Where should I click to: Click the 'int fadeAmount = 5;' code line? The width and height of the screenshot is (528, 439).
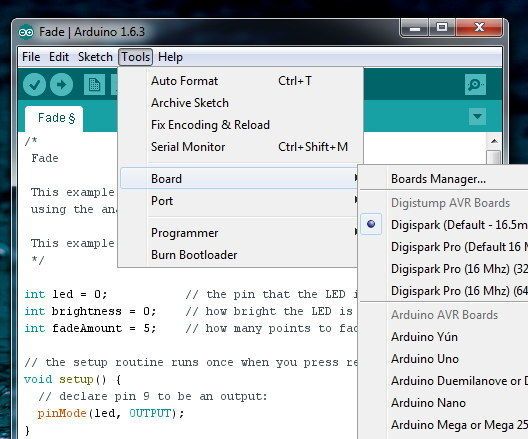90,328
